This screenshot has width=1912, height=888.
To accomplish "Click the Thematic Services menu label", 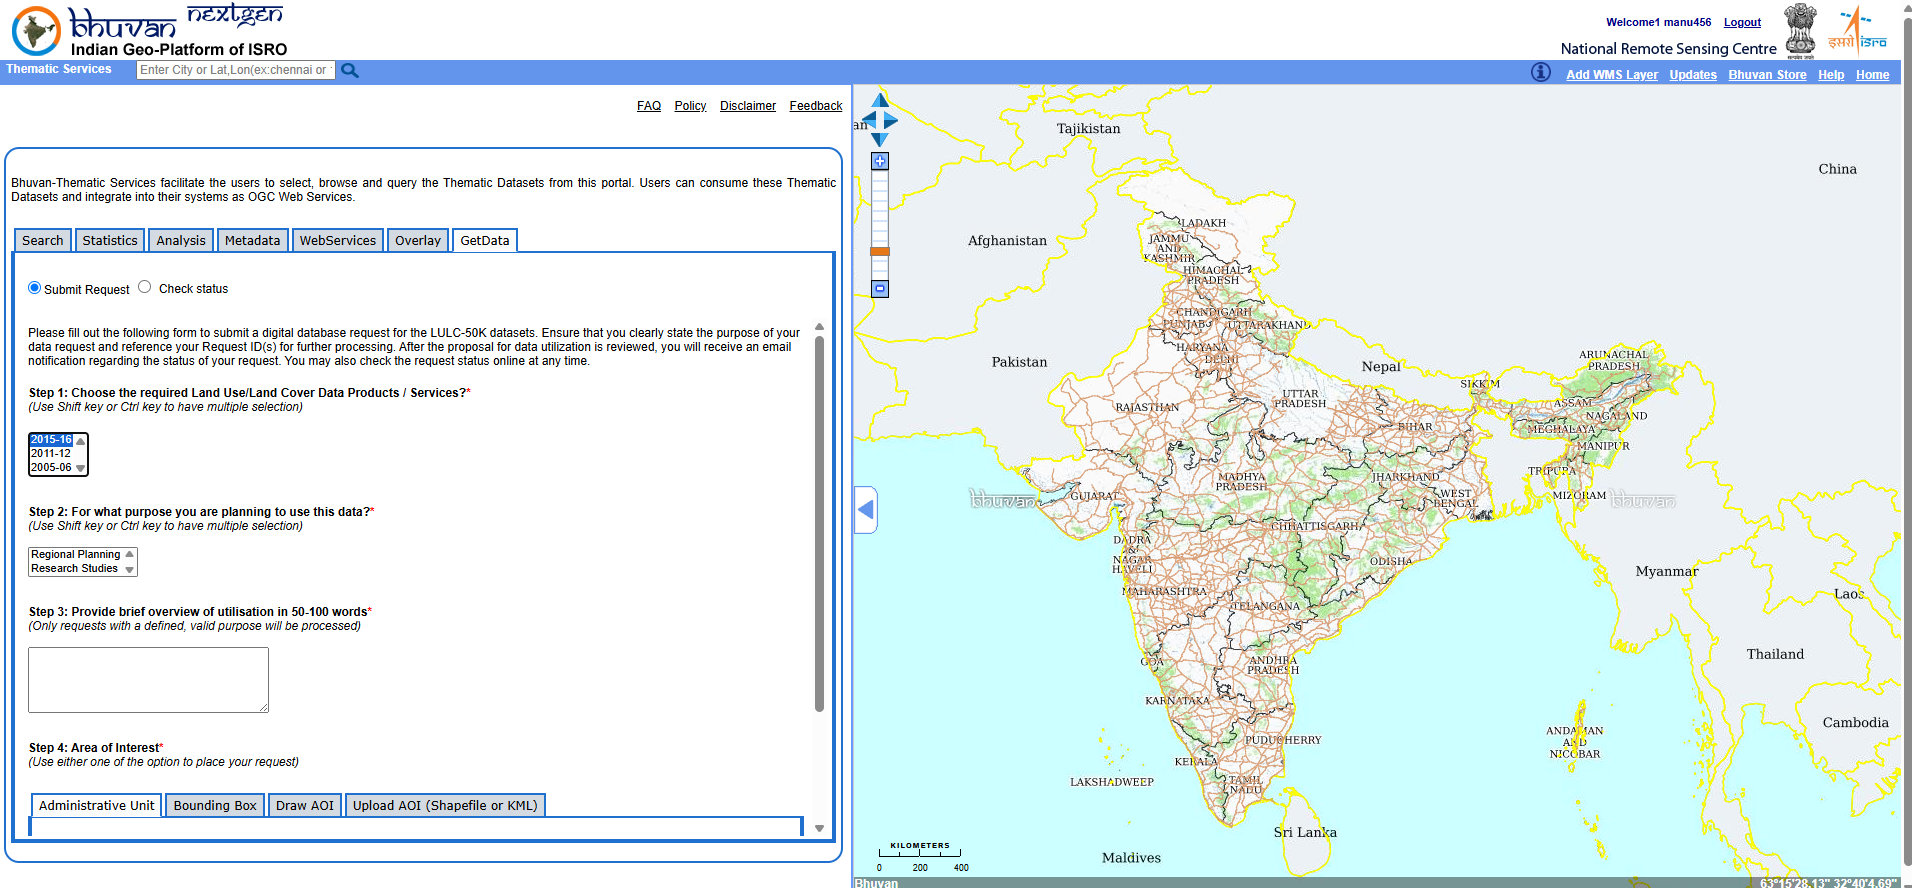I will pos(59,69).
